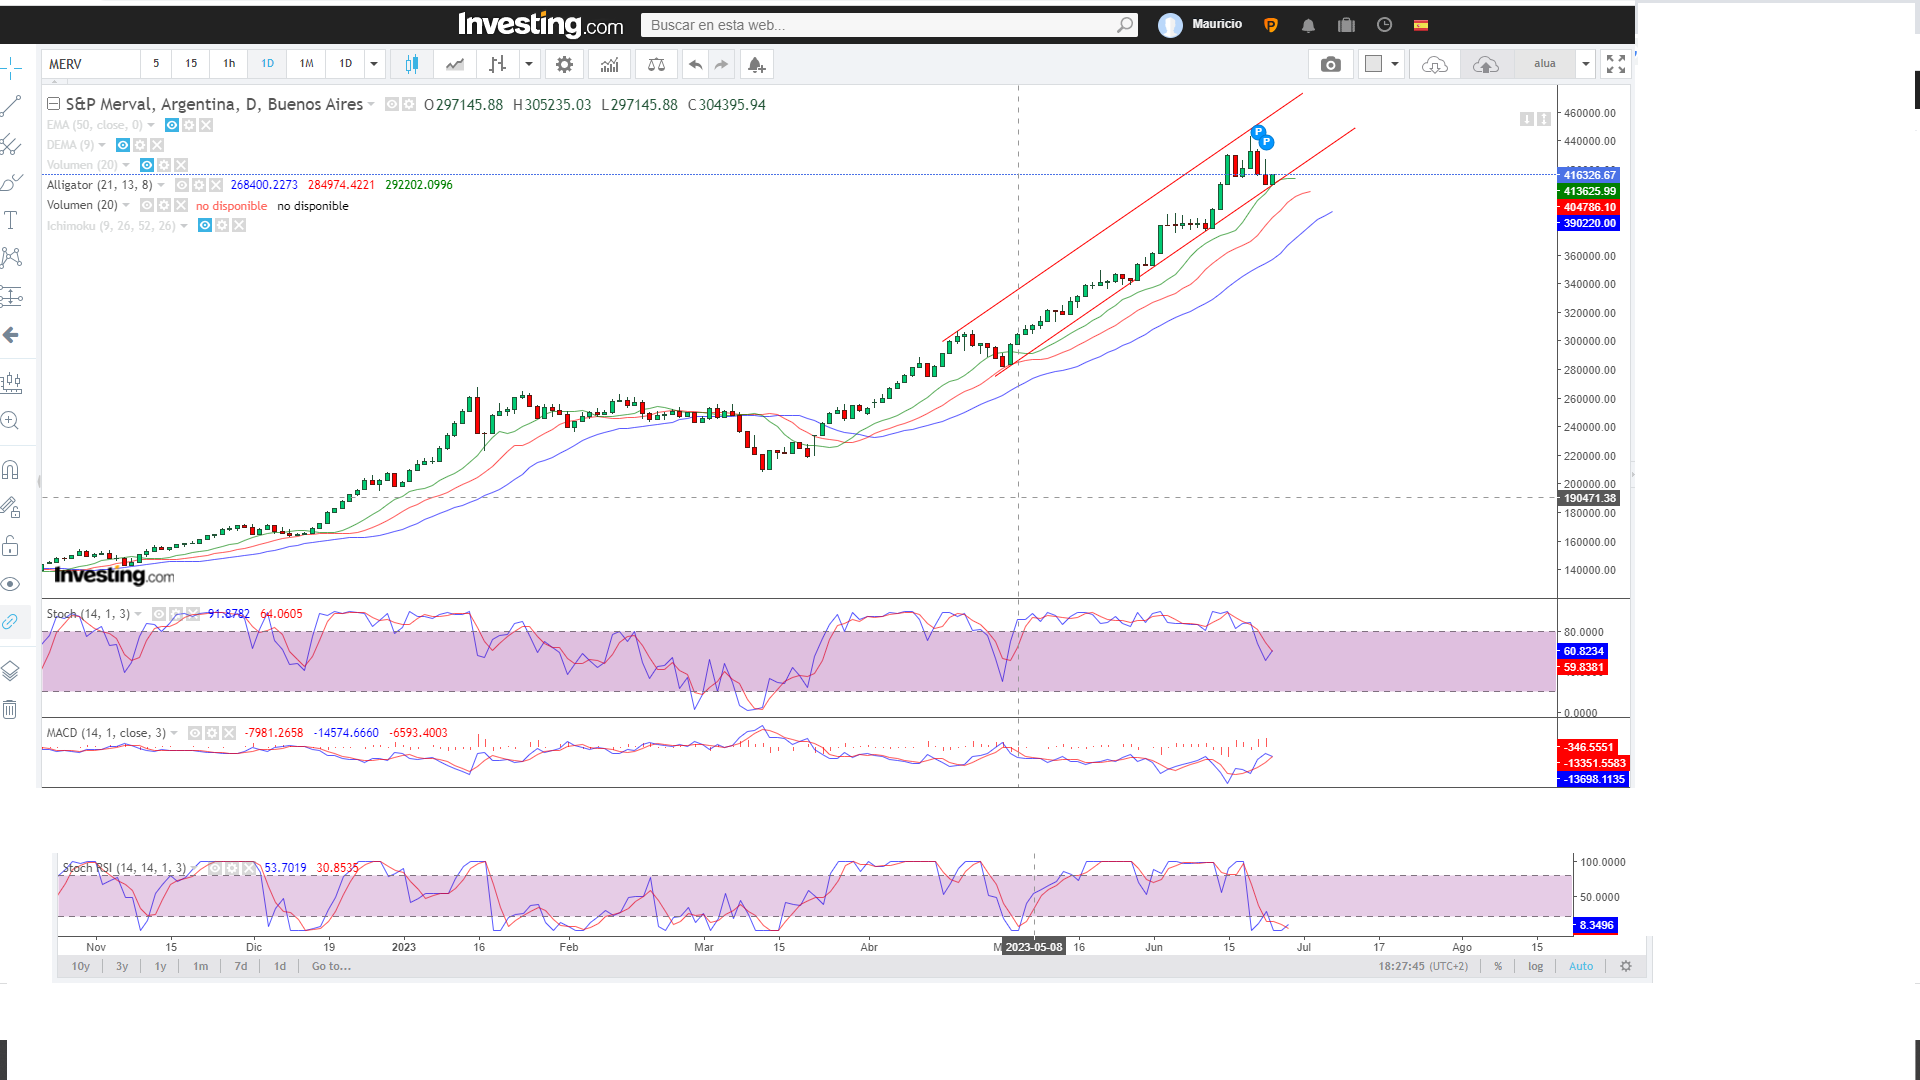The height and width of the screenshot is (1080, 1920).
Task: Select the 1y time range
Action: pyautogui.click(x=160, y=966)
